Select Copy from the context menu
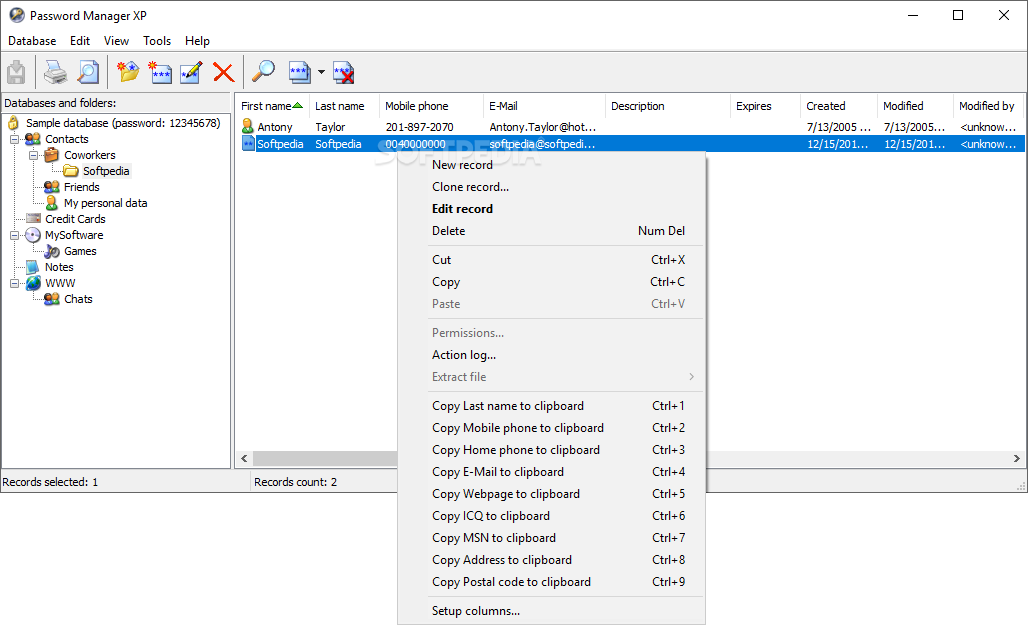This screenshot has height=625, width=1028. (x=551, y=282)
